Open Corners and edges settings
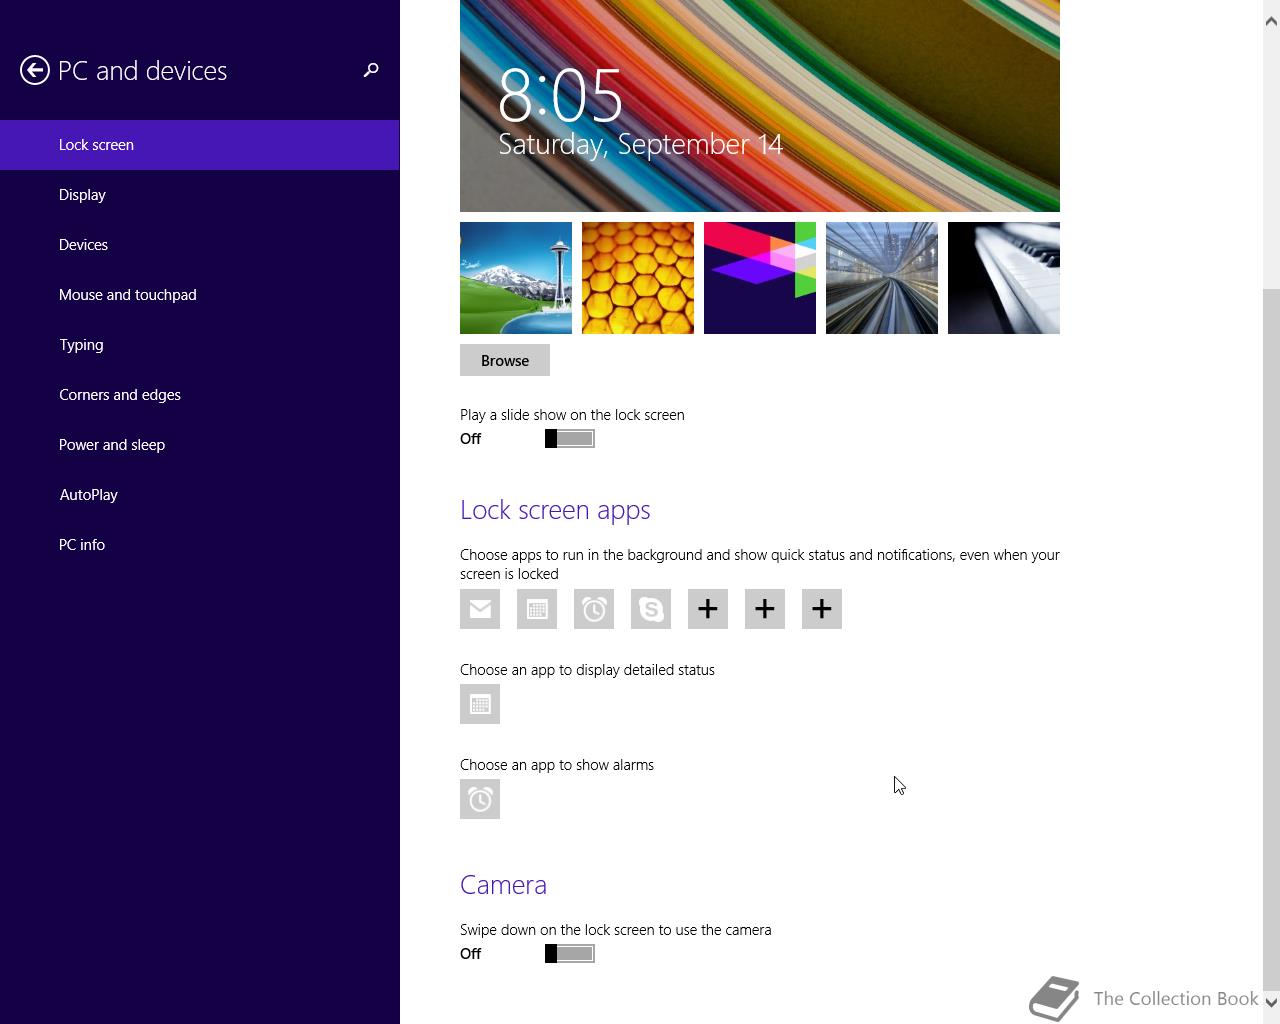The image size is (1280, 1024). click(200, 395)
